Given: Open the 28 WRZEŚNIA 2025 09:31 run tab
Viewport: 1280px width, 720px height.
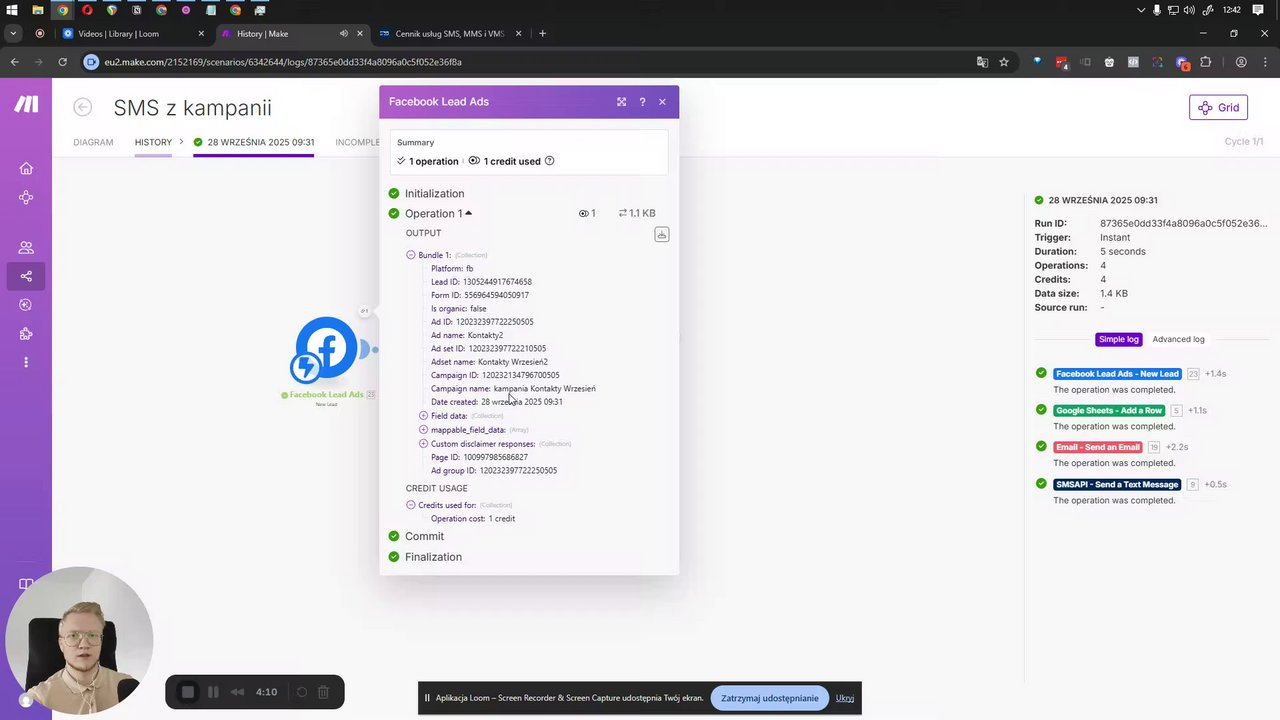Looking at the screenshot, I should pos(254,142).
